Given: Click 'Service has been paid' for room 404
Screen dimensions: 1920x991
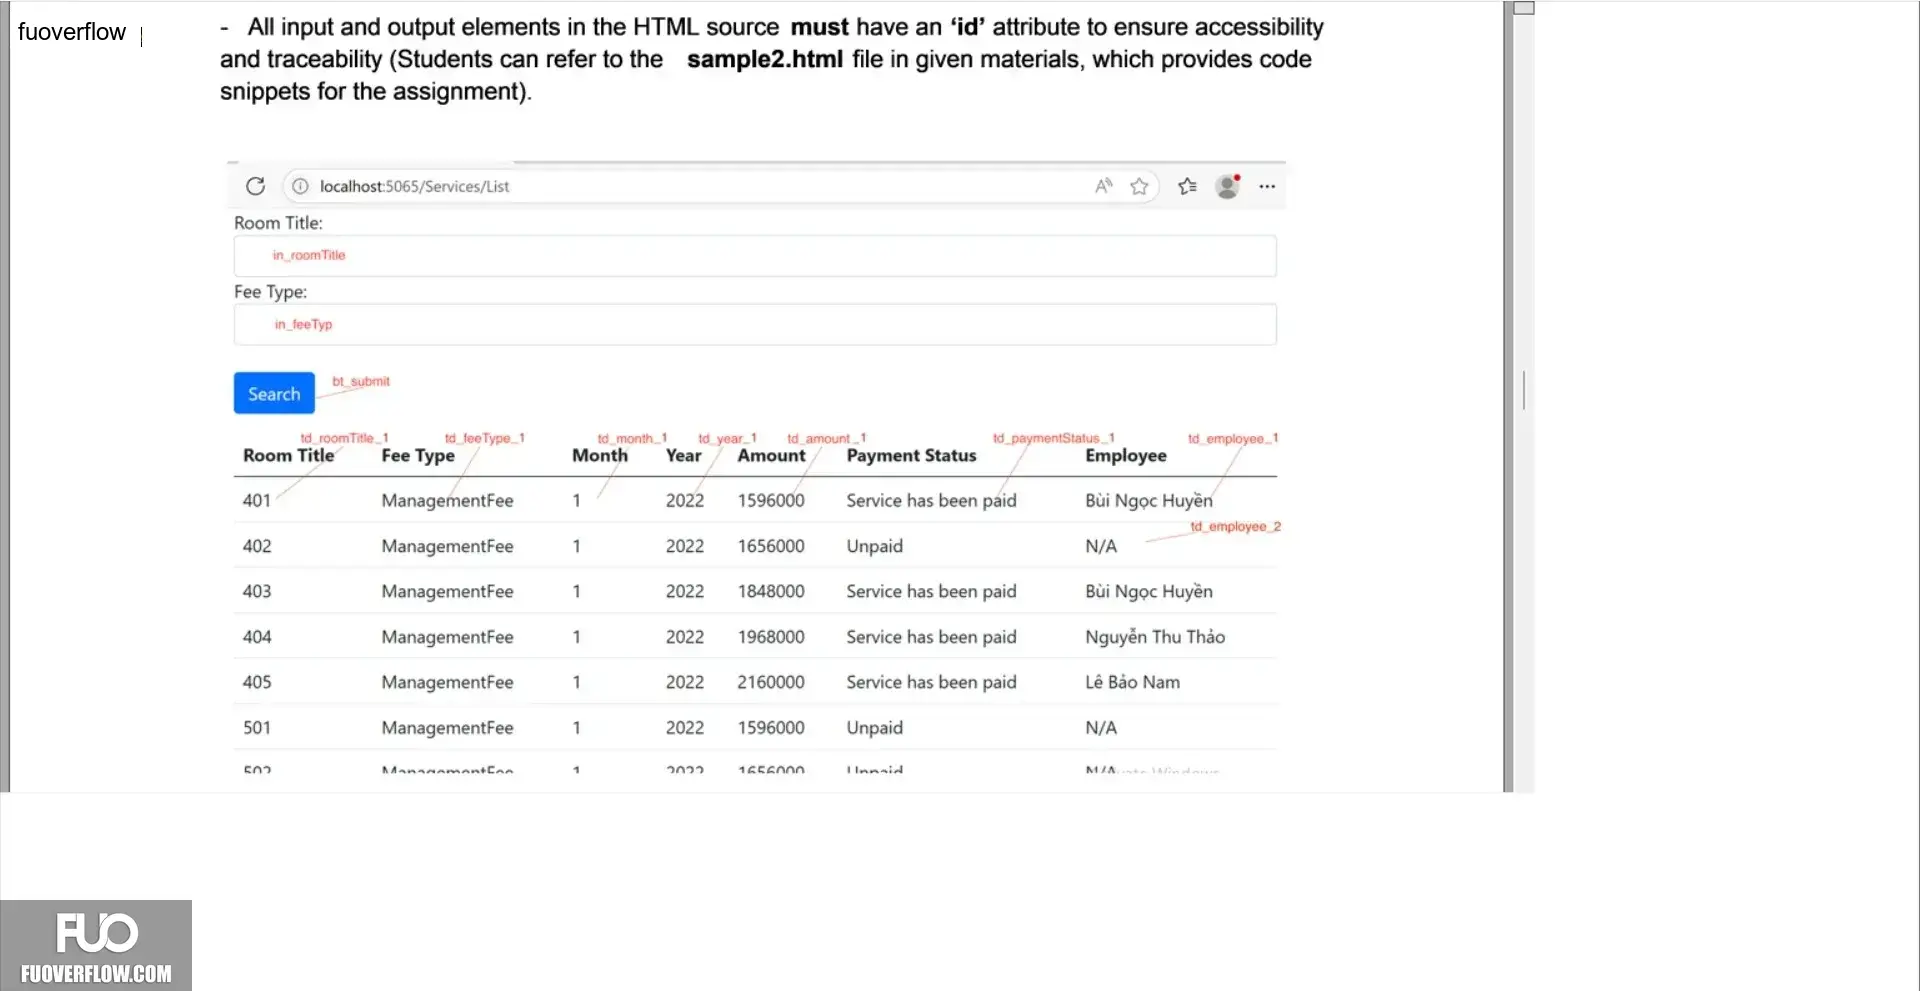Looking at the screenshot, I should [x=931, y=637].
